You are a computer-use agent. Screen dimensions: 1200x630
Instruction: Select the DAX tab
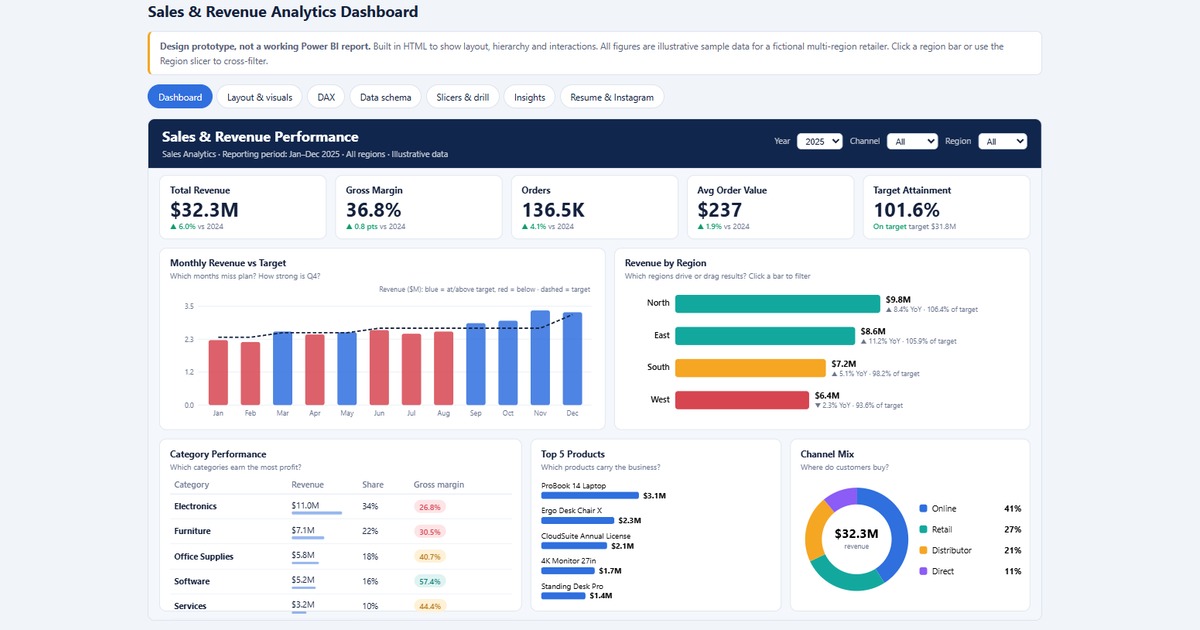326,97
